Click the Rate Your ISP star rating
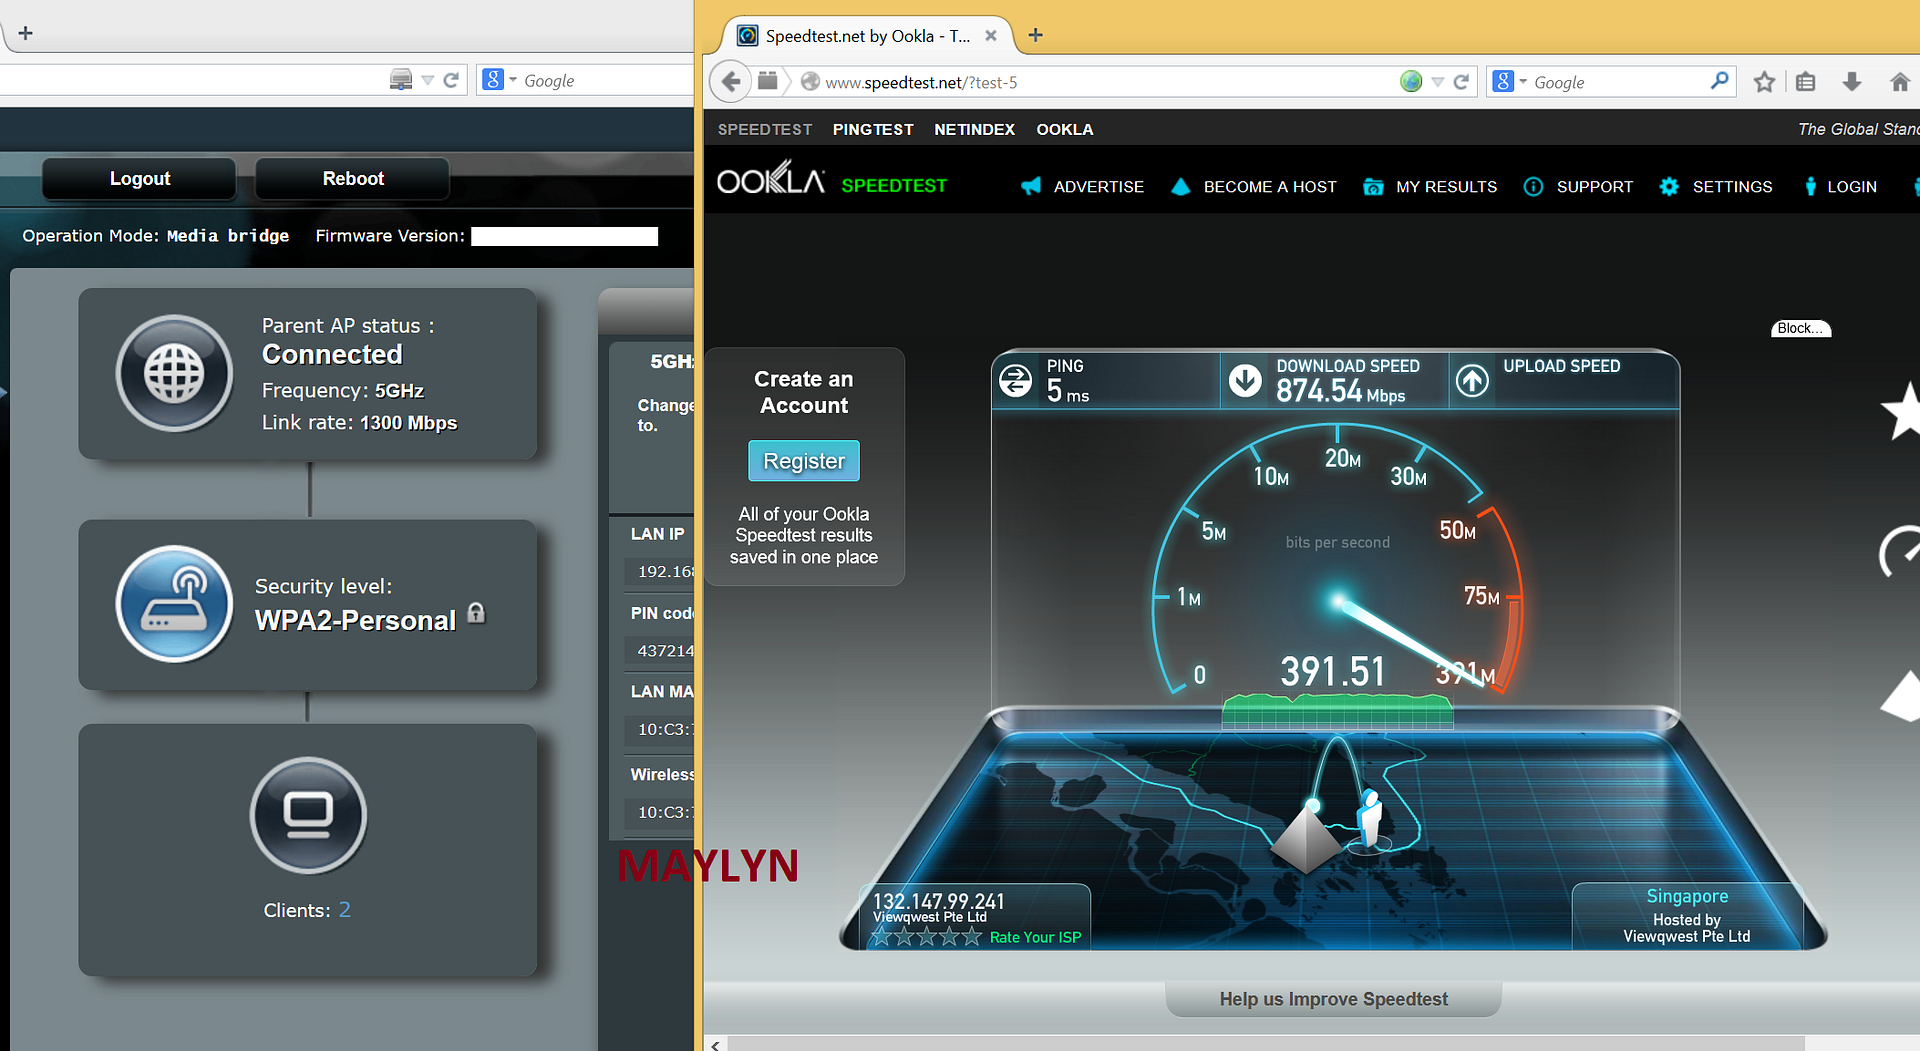This screenshot has width=1920, height=1051. 926,937
